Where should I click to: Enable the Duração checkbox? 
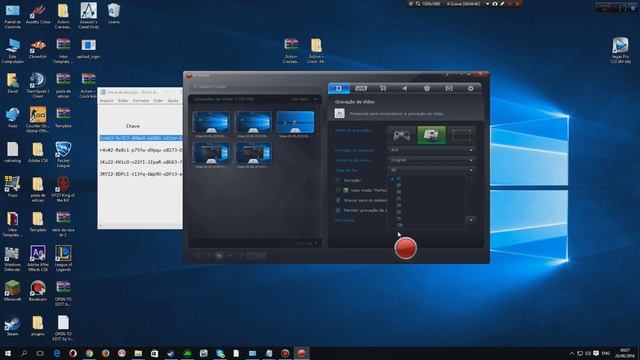(x=338, y=180)
